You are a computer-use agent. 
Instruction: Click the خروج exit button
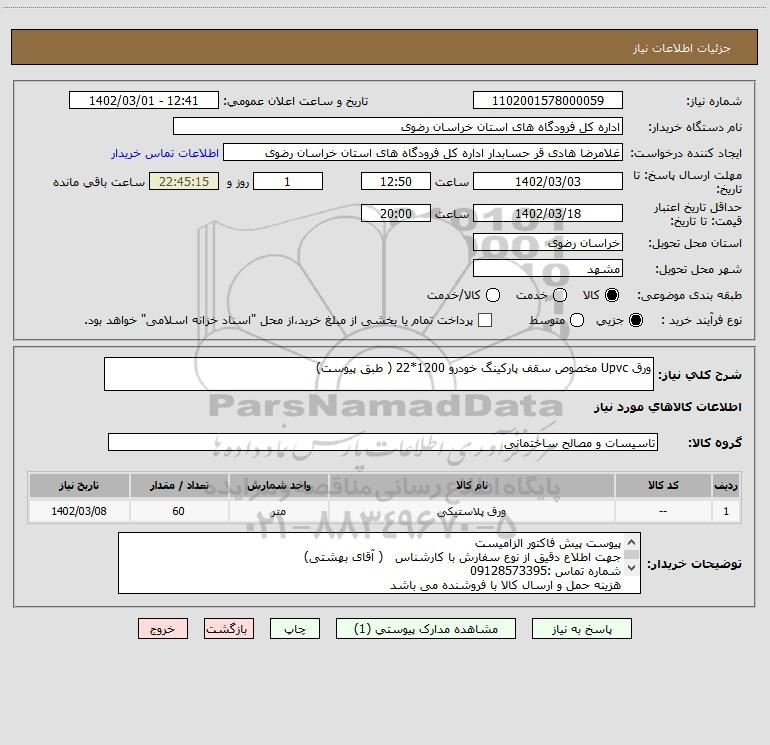[163, 629]
